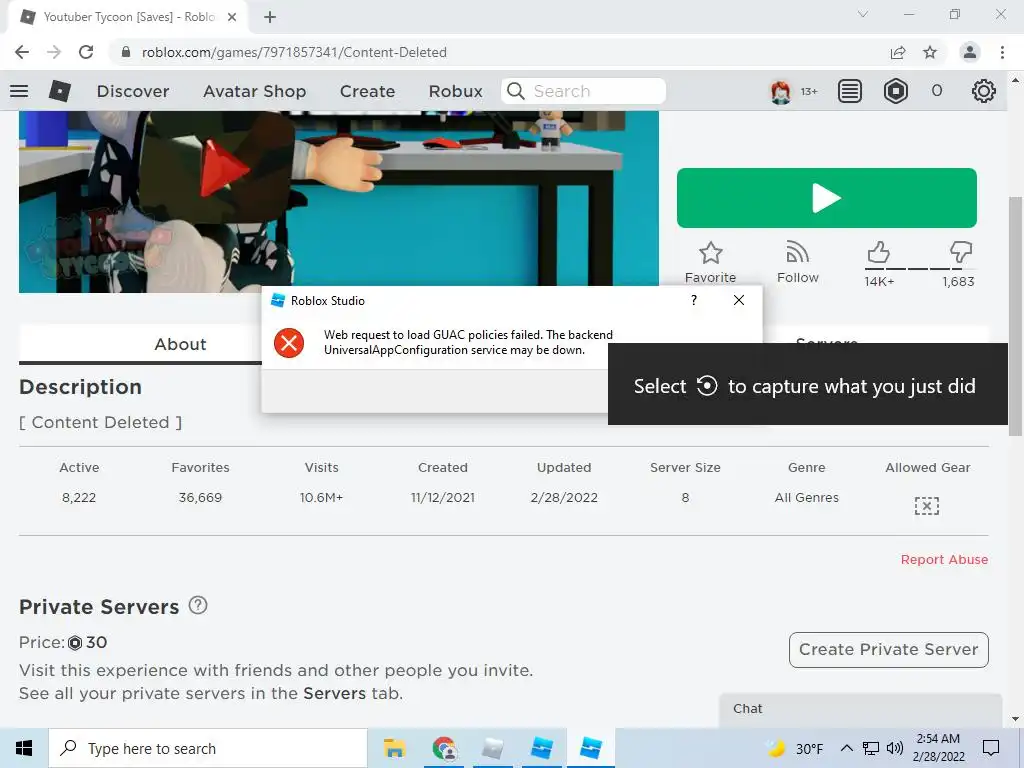Image resolution: width=1024 pixels, height=768 pixels.
Task: Click the roblox.com address bar URL
Action: (x=294, y=52)
